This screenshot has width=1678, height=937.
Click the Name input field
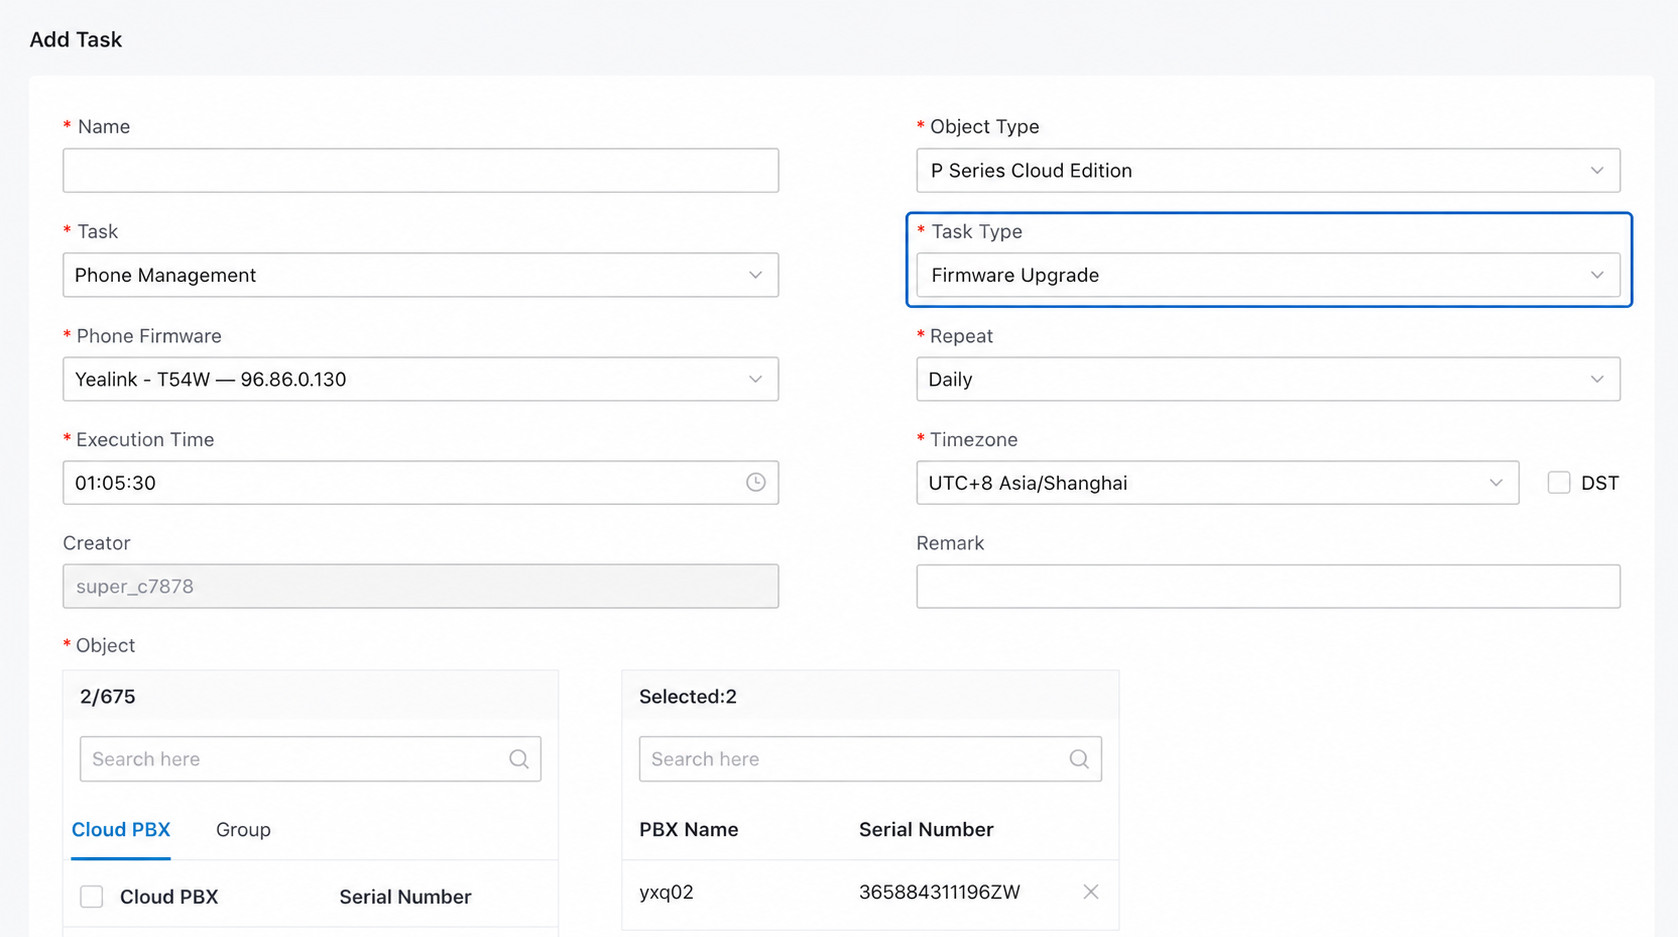(420, 170)
